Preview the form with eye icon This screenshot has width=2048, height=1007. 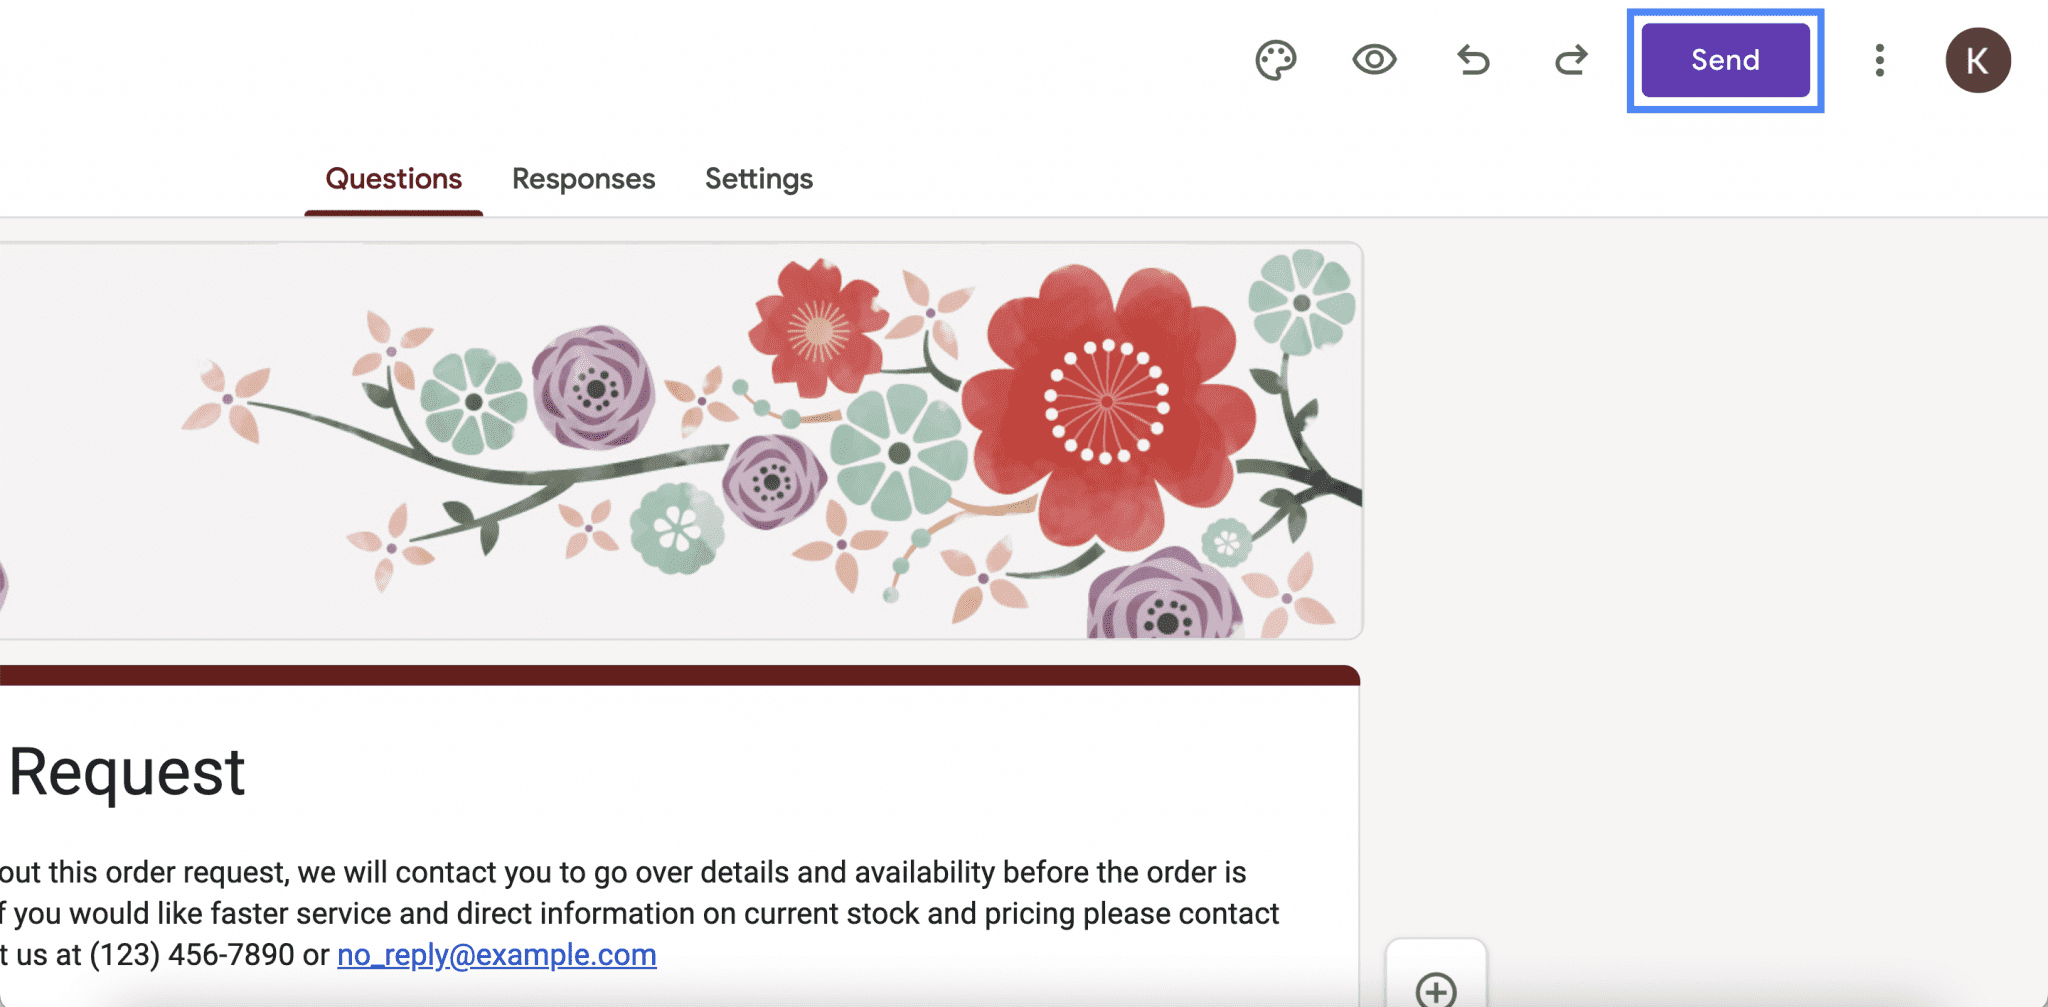click(1374, 60)
